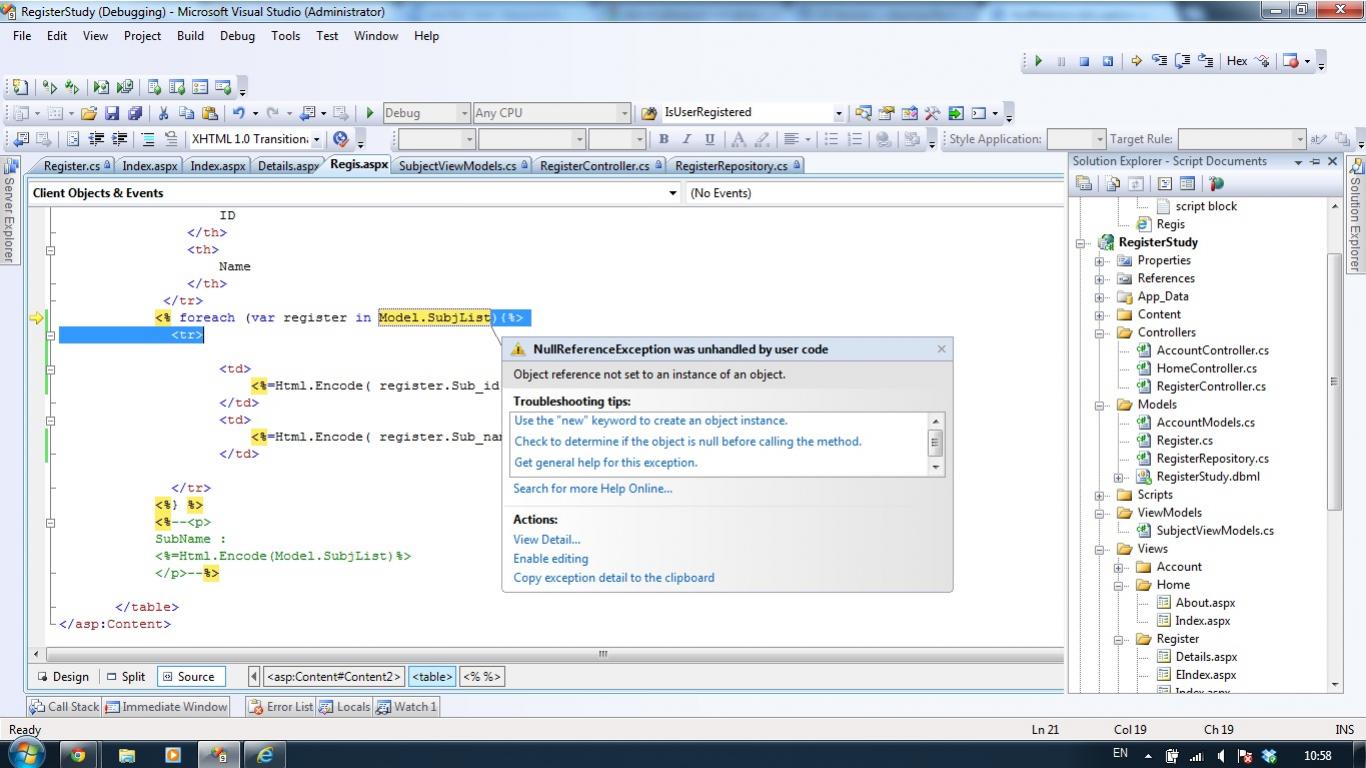Screen dimensions: 1366x768
Task: Open (No Events) dropdown
Action: coord(874,193)
